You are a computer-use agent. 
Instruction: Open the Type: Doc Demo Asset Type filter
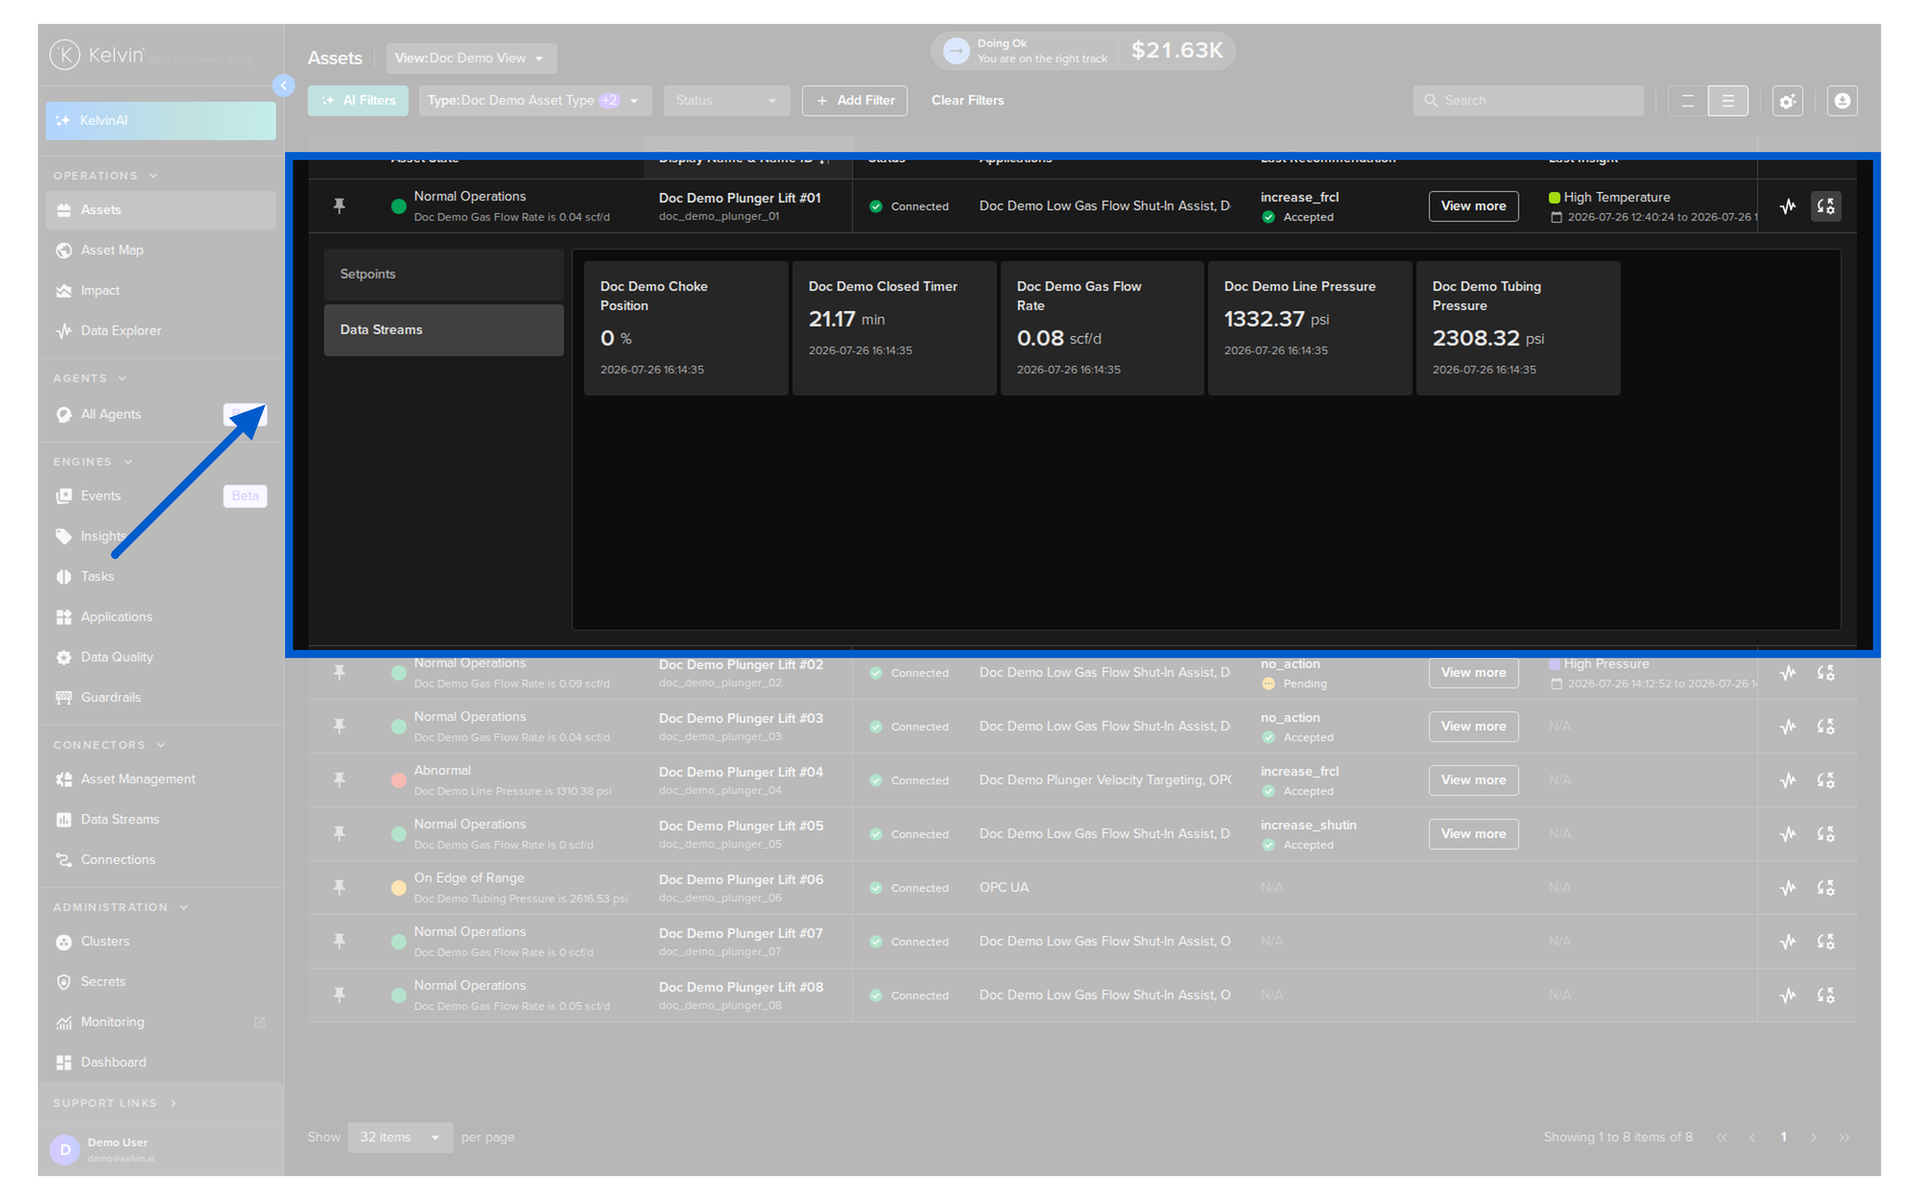pos(535,101)
